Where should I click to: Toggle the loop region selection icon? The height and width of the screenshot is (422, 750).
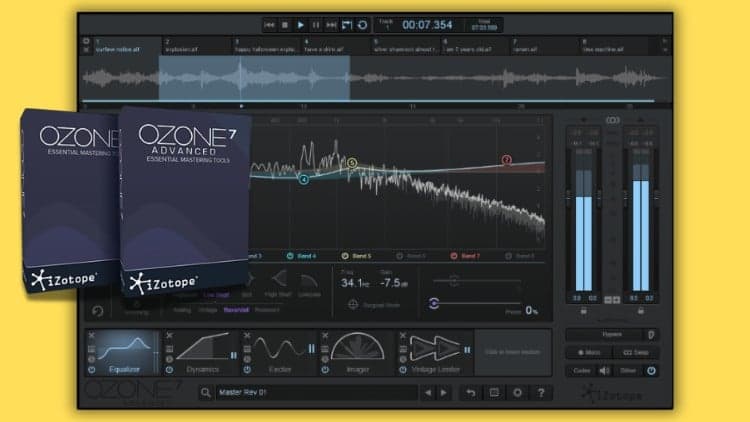347,25
